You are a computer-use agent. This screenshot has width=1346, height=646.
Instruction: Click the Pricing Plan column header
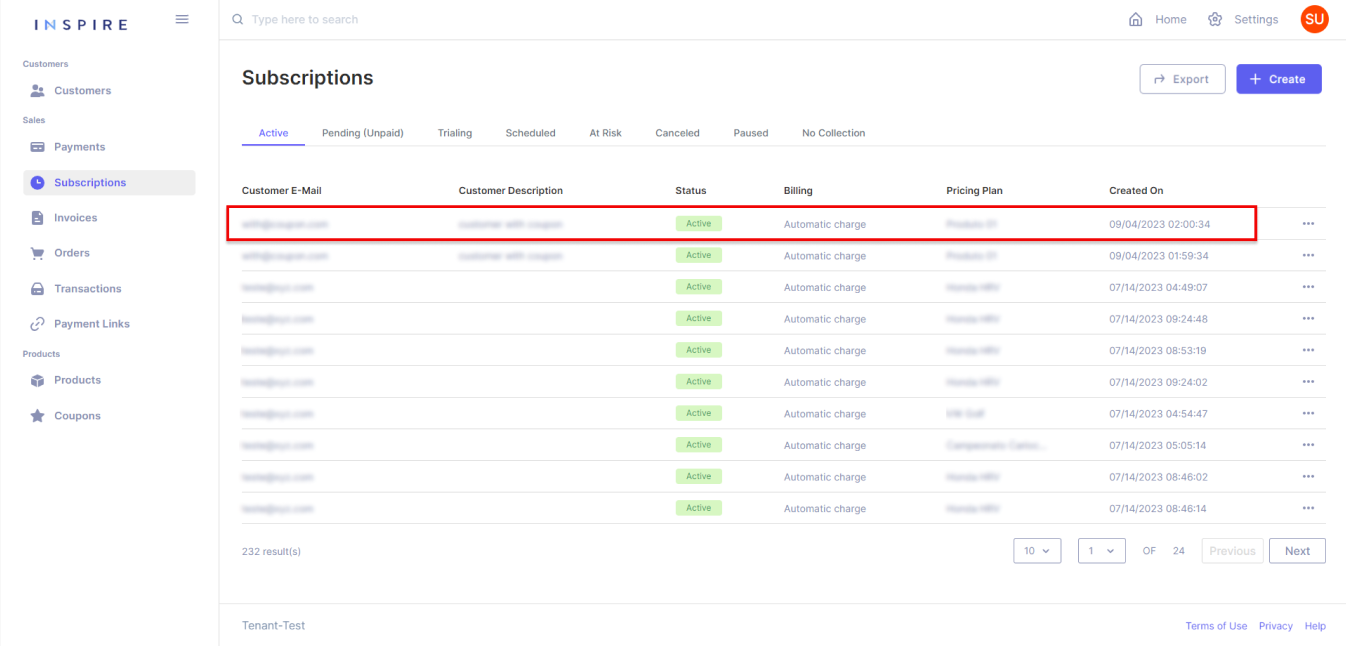[x=974, y=191]
